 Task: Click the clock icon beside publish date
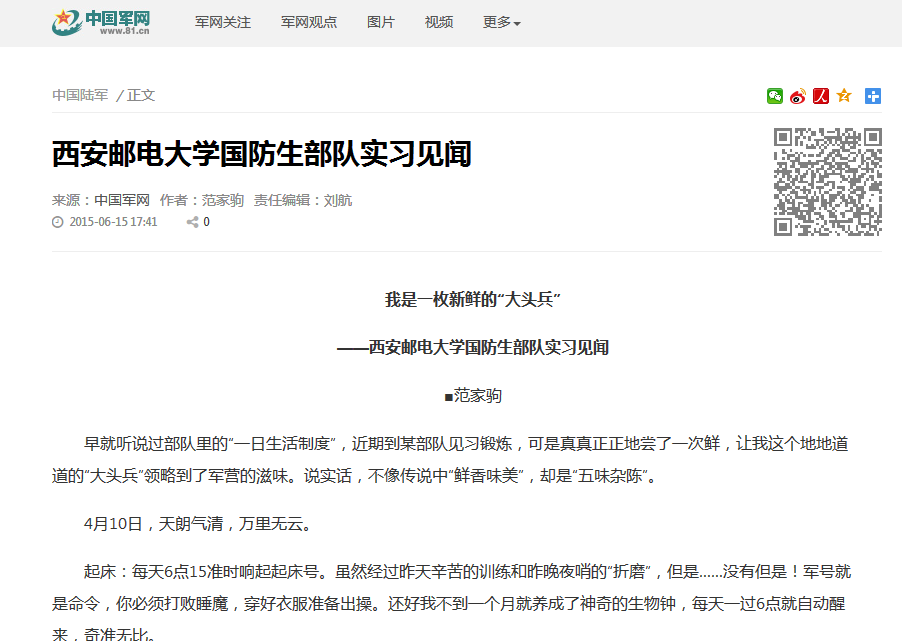point(58,222)
